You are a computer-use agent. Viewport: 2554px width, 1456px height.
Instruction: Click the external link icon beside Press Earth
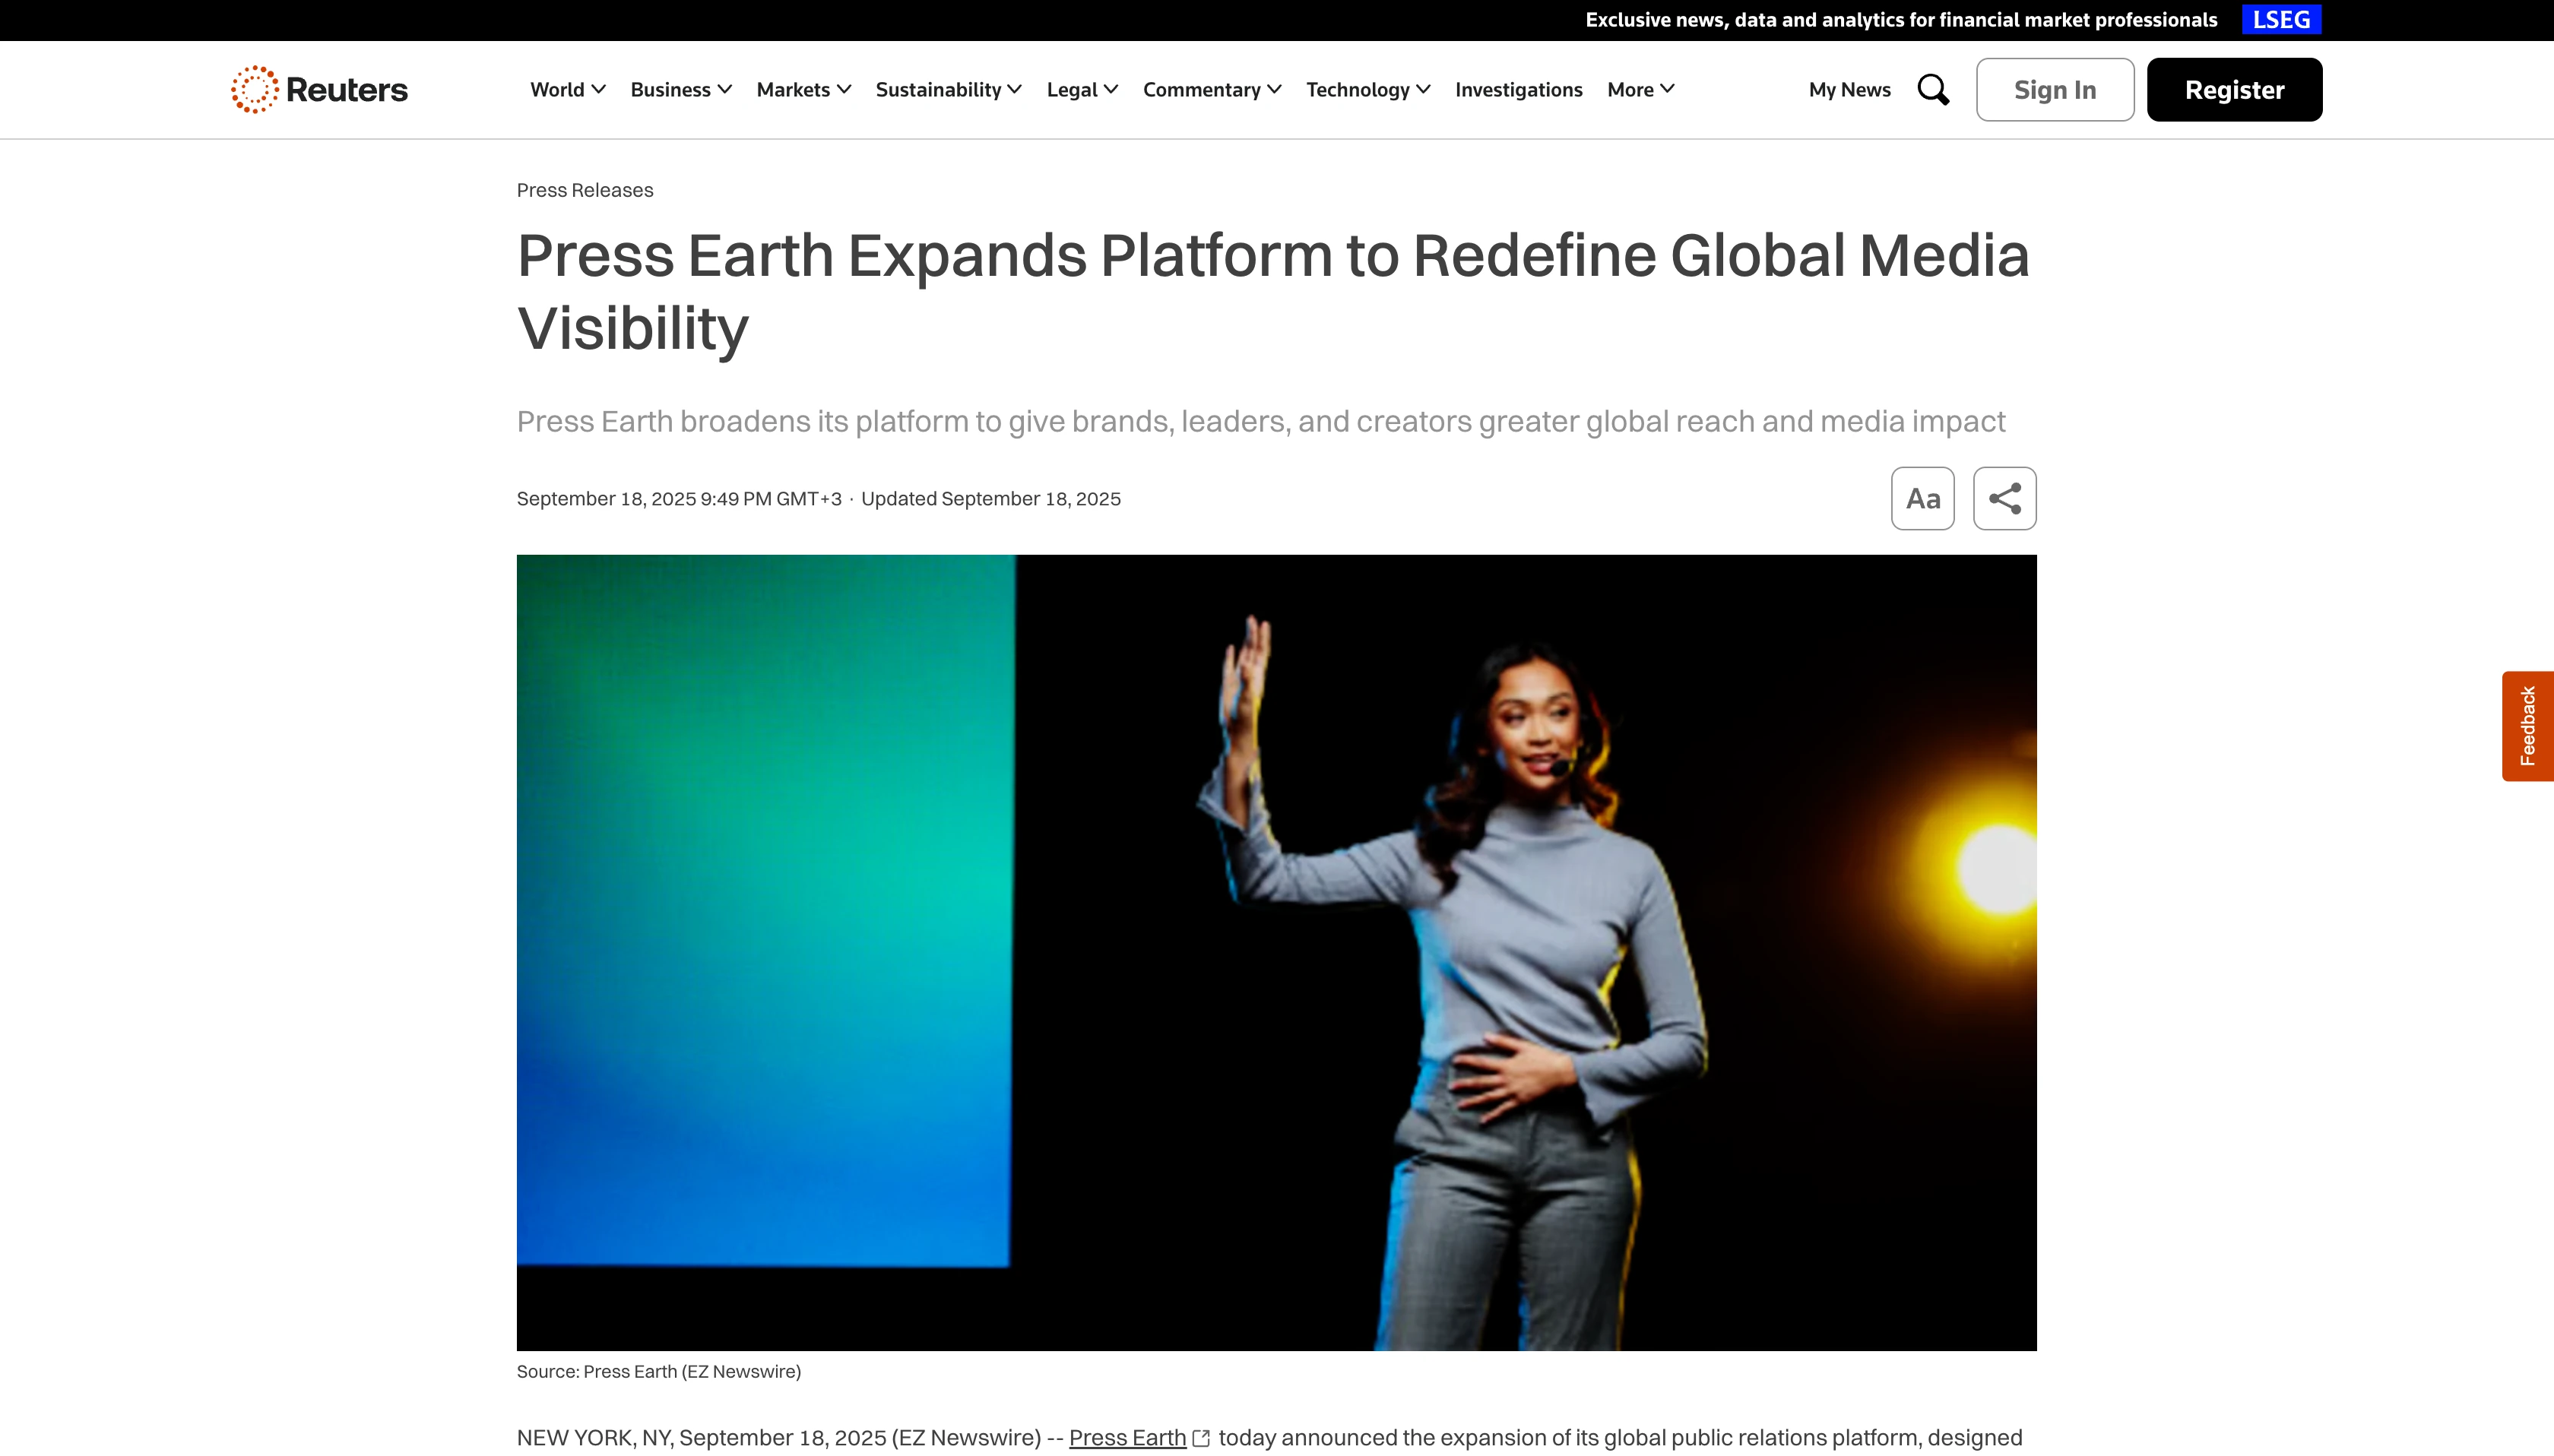click(1201, 1438)
